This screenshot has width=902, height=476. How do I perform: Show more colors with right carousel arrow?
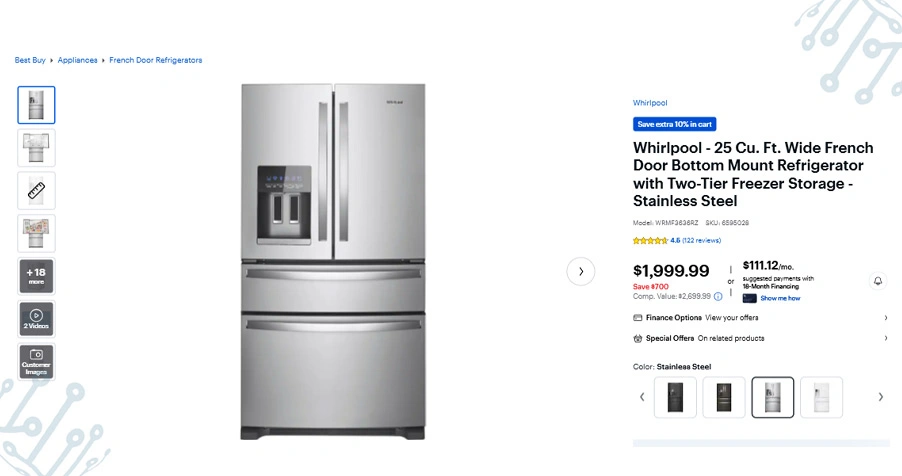click(x=881, y=397)
